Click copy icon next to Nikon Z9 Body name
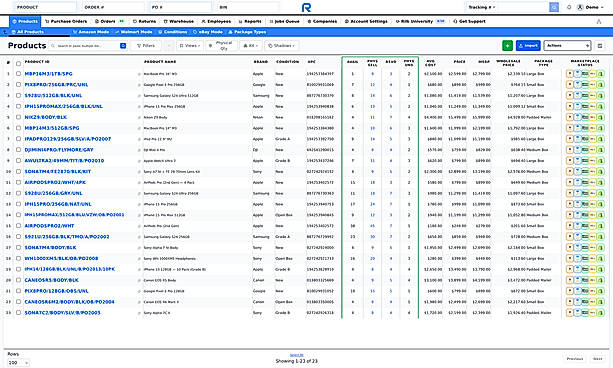 pyautogui.click(x=139, y=117)
